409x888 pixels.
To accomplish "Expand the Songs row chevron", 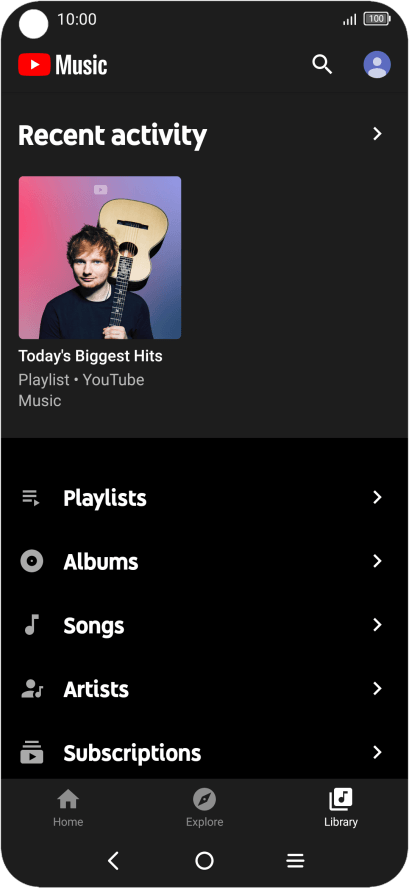I will coord(377,625).
